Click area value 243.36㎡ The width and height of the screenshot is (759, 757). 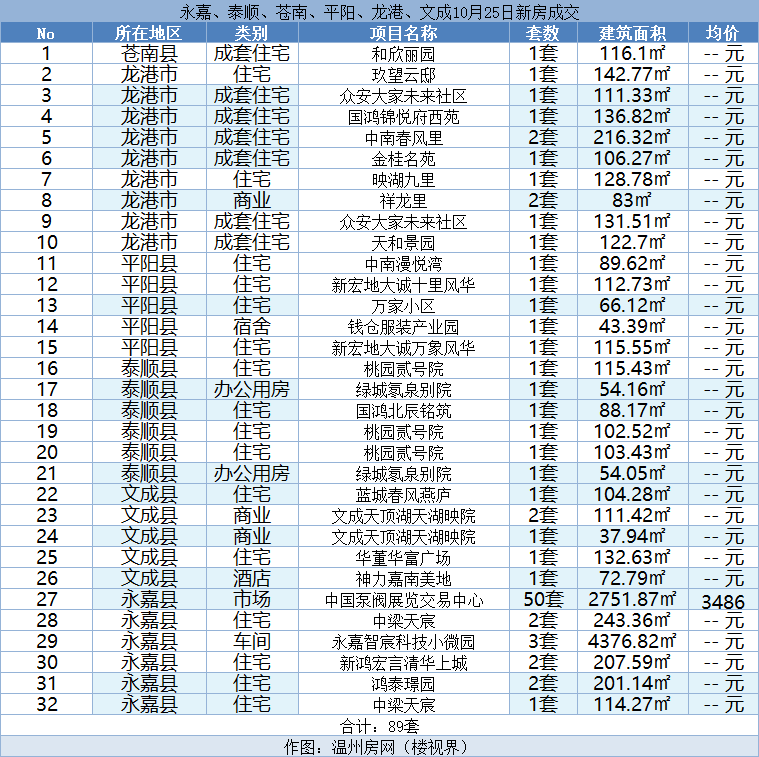632,620
